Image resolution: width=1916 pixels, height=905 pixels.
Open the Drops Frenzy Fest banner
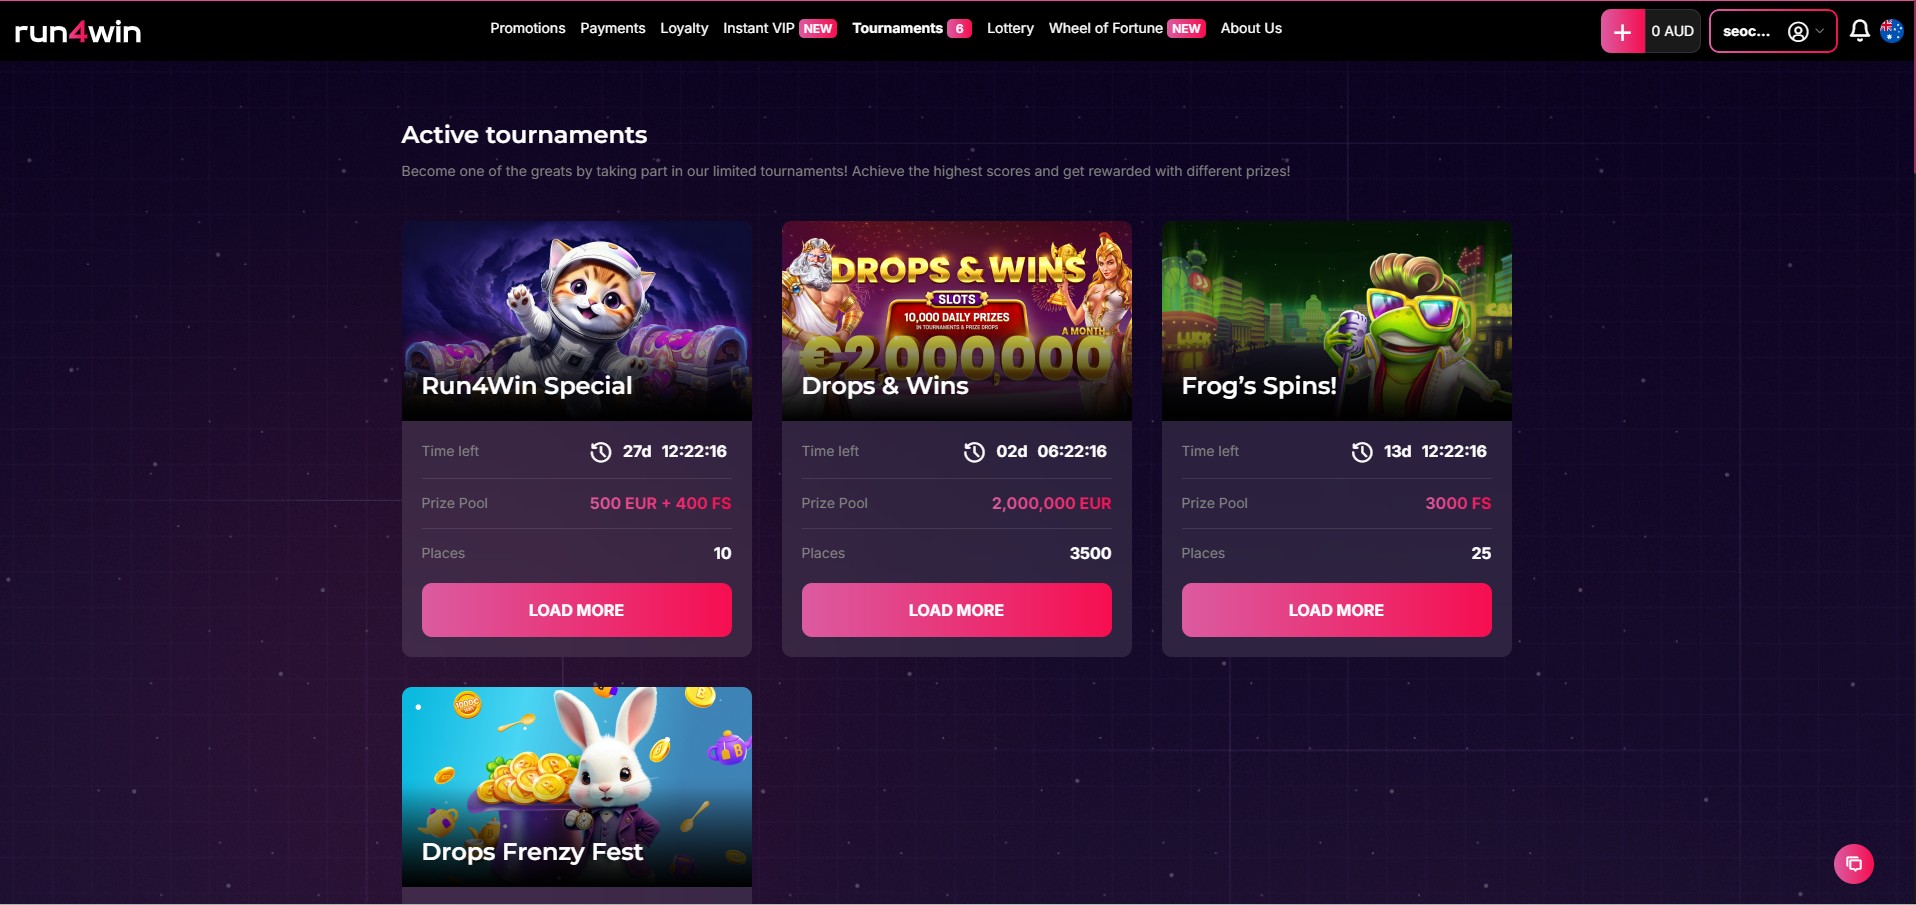pyautogui.click(x=576, y=786)
